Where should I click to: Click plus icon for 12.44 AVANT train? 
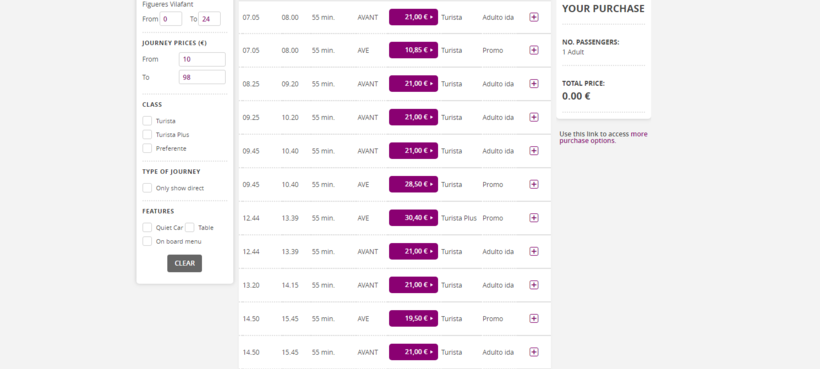click(x=533, y=251)
